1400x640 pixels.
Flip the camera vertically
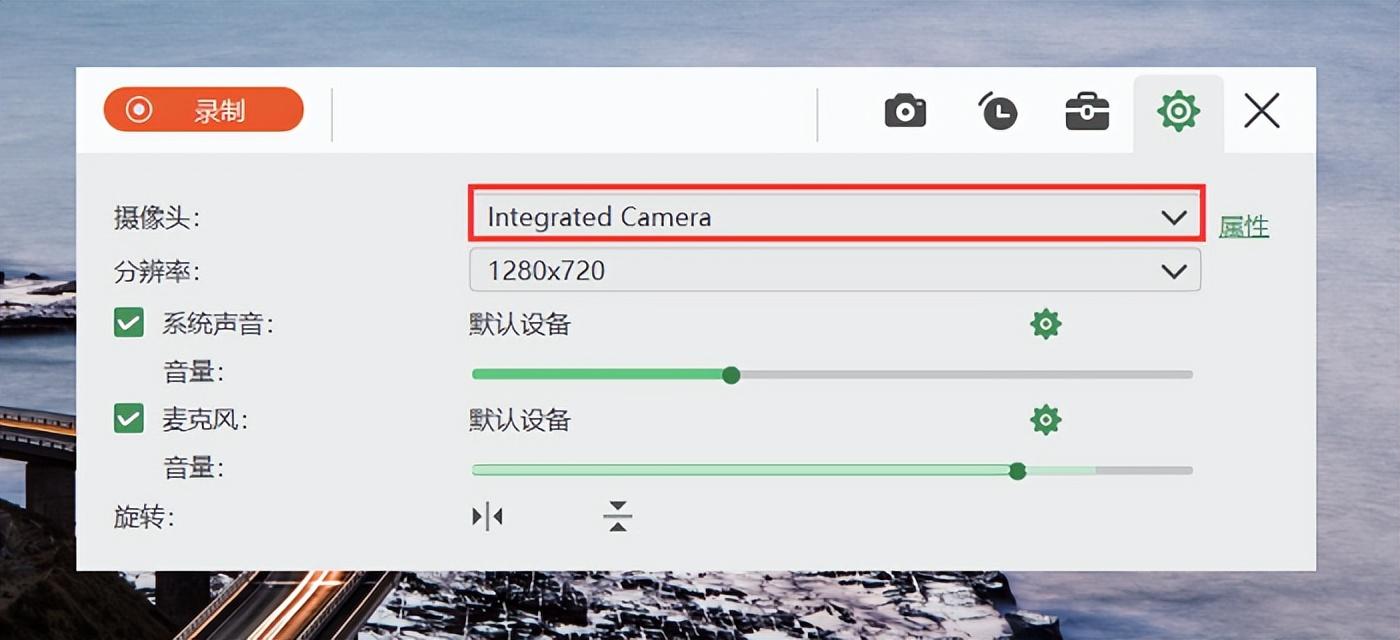point(618,516)
